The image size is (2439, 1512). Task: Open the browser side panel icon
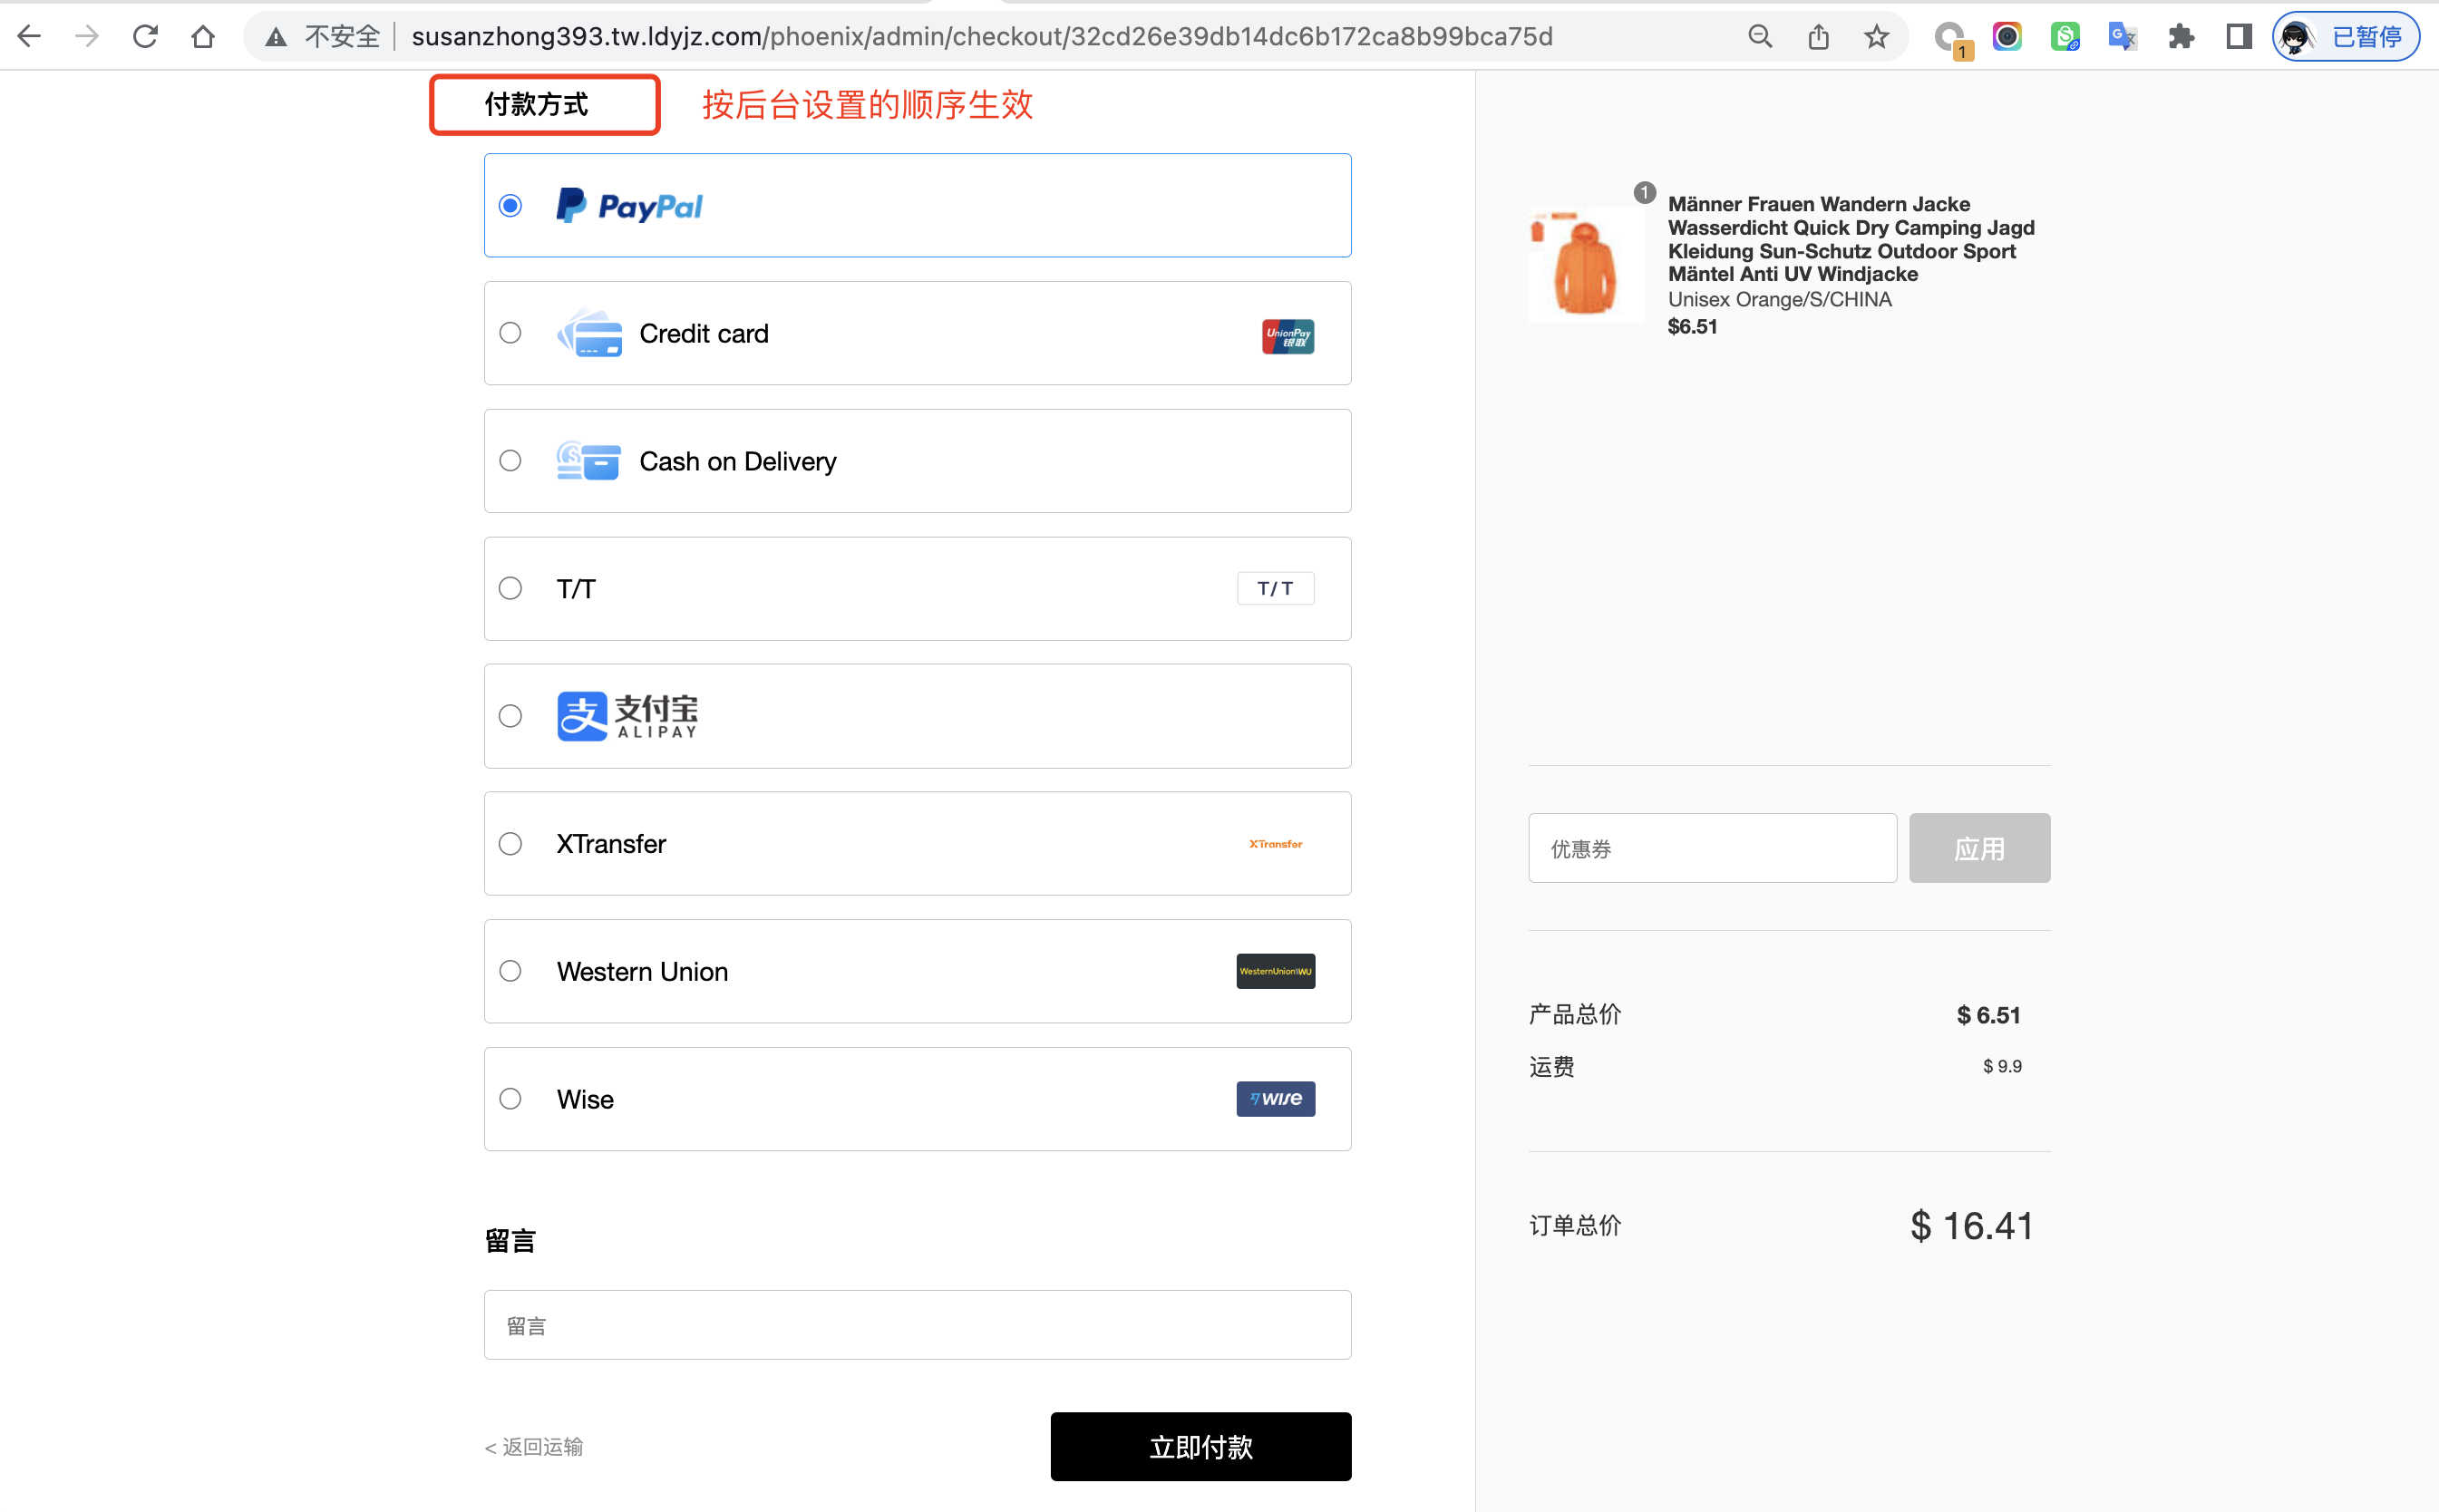[2238, 37]
